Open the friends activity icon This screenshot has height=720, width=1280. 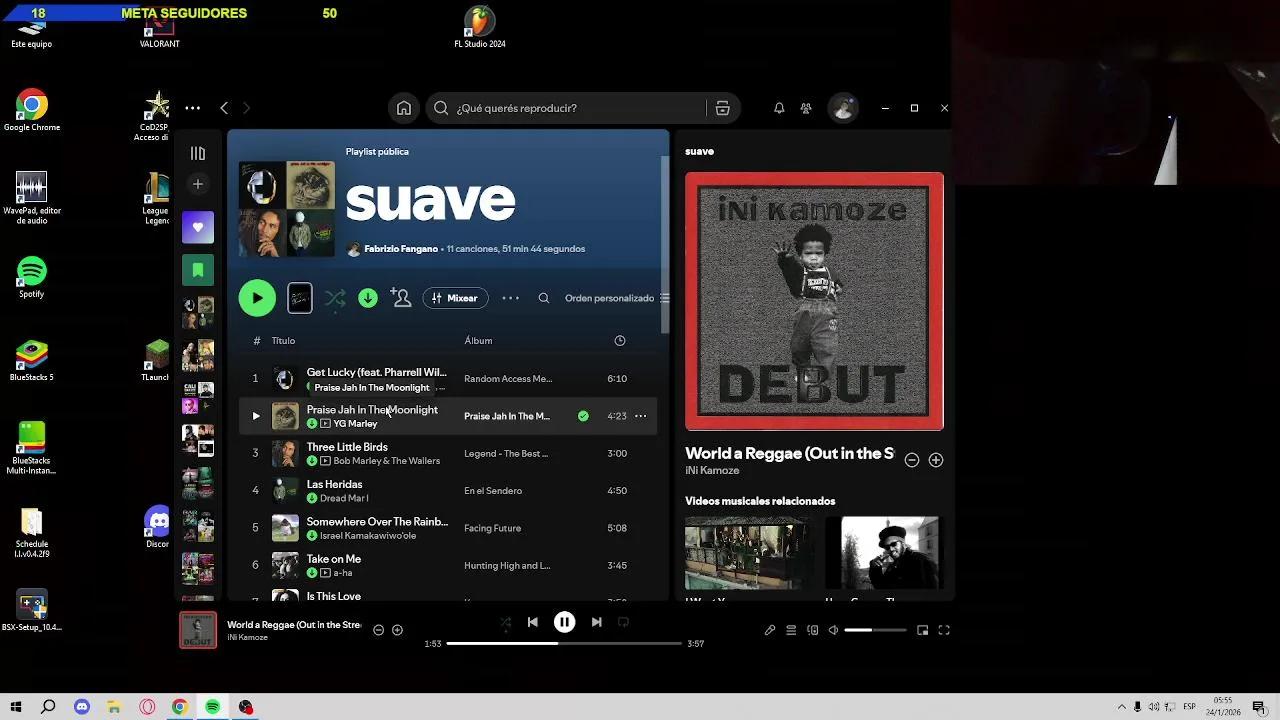806,108
